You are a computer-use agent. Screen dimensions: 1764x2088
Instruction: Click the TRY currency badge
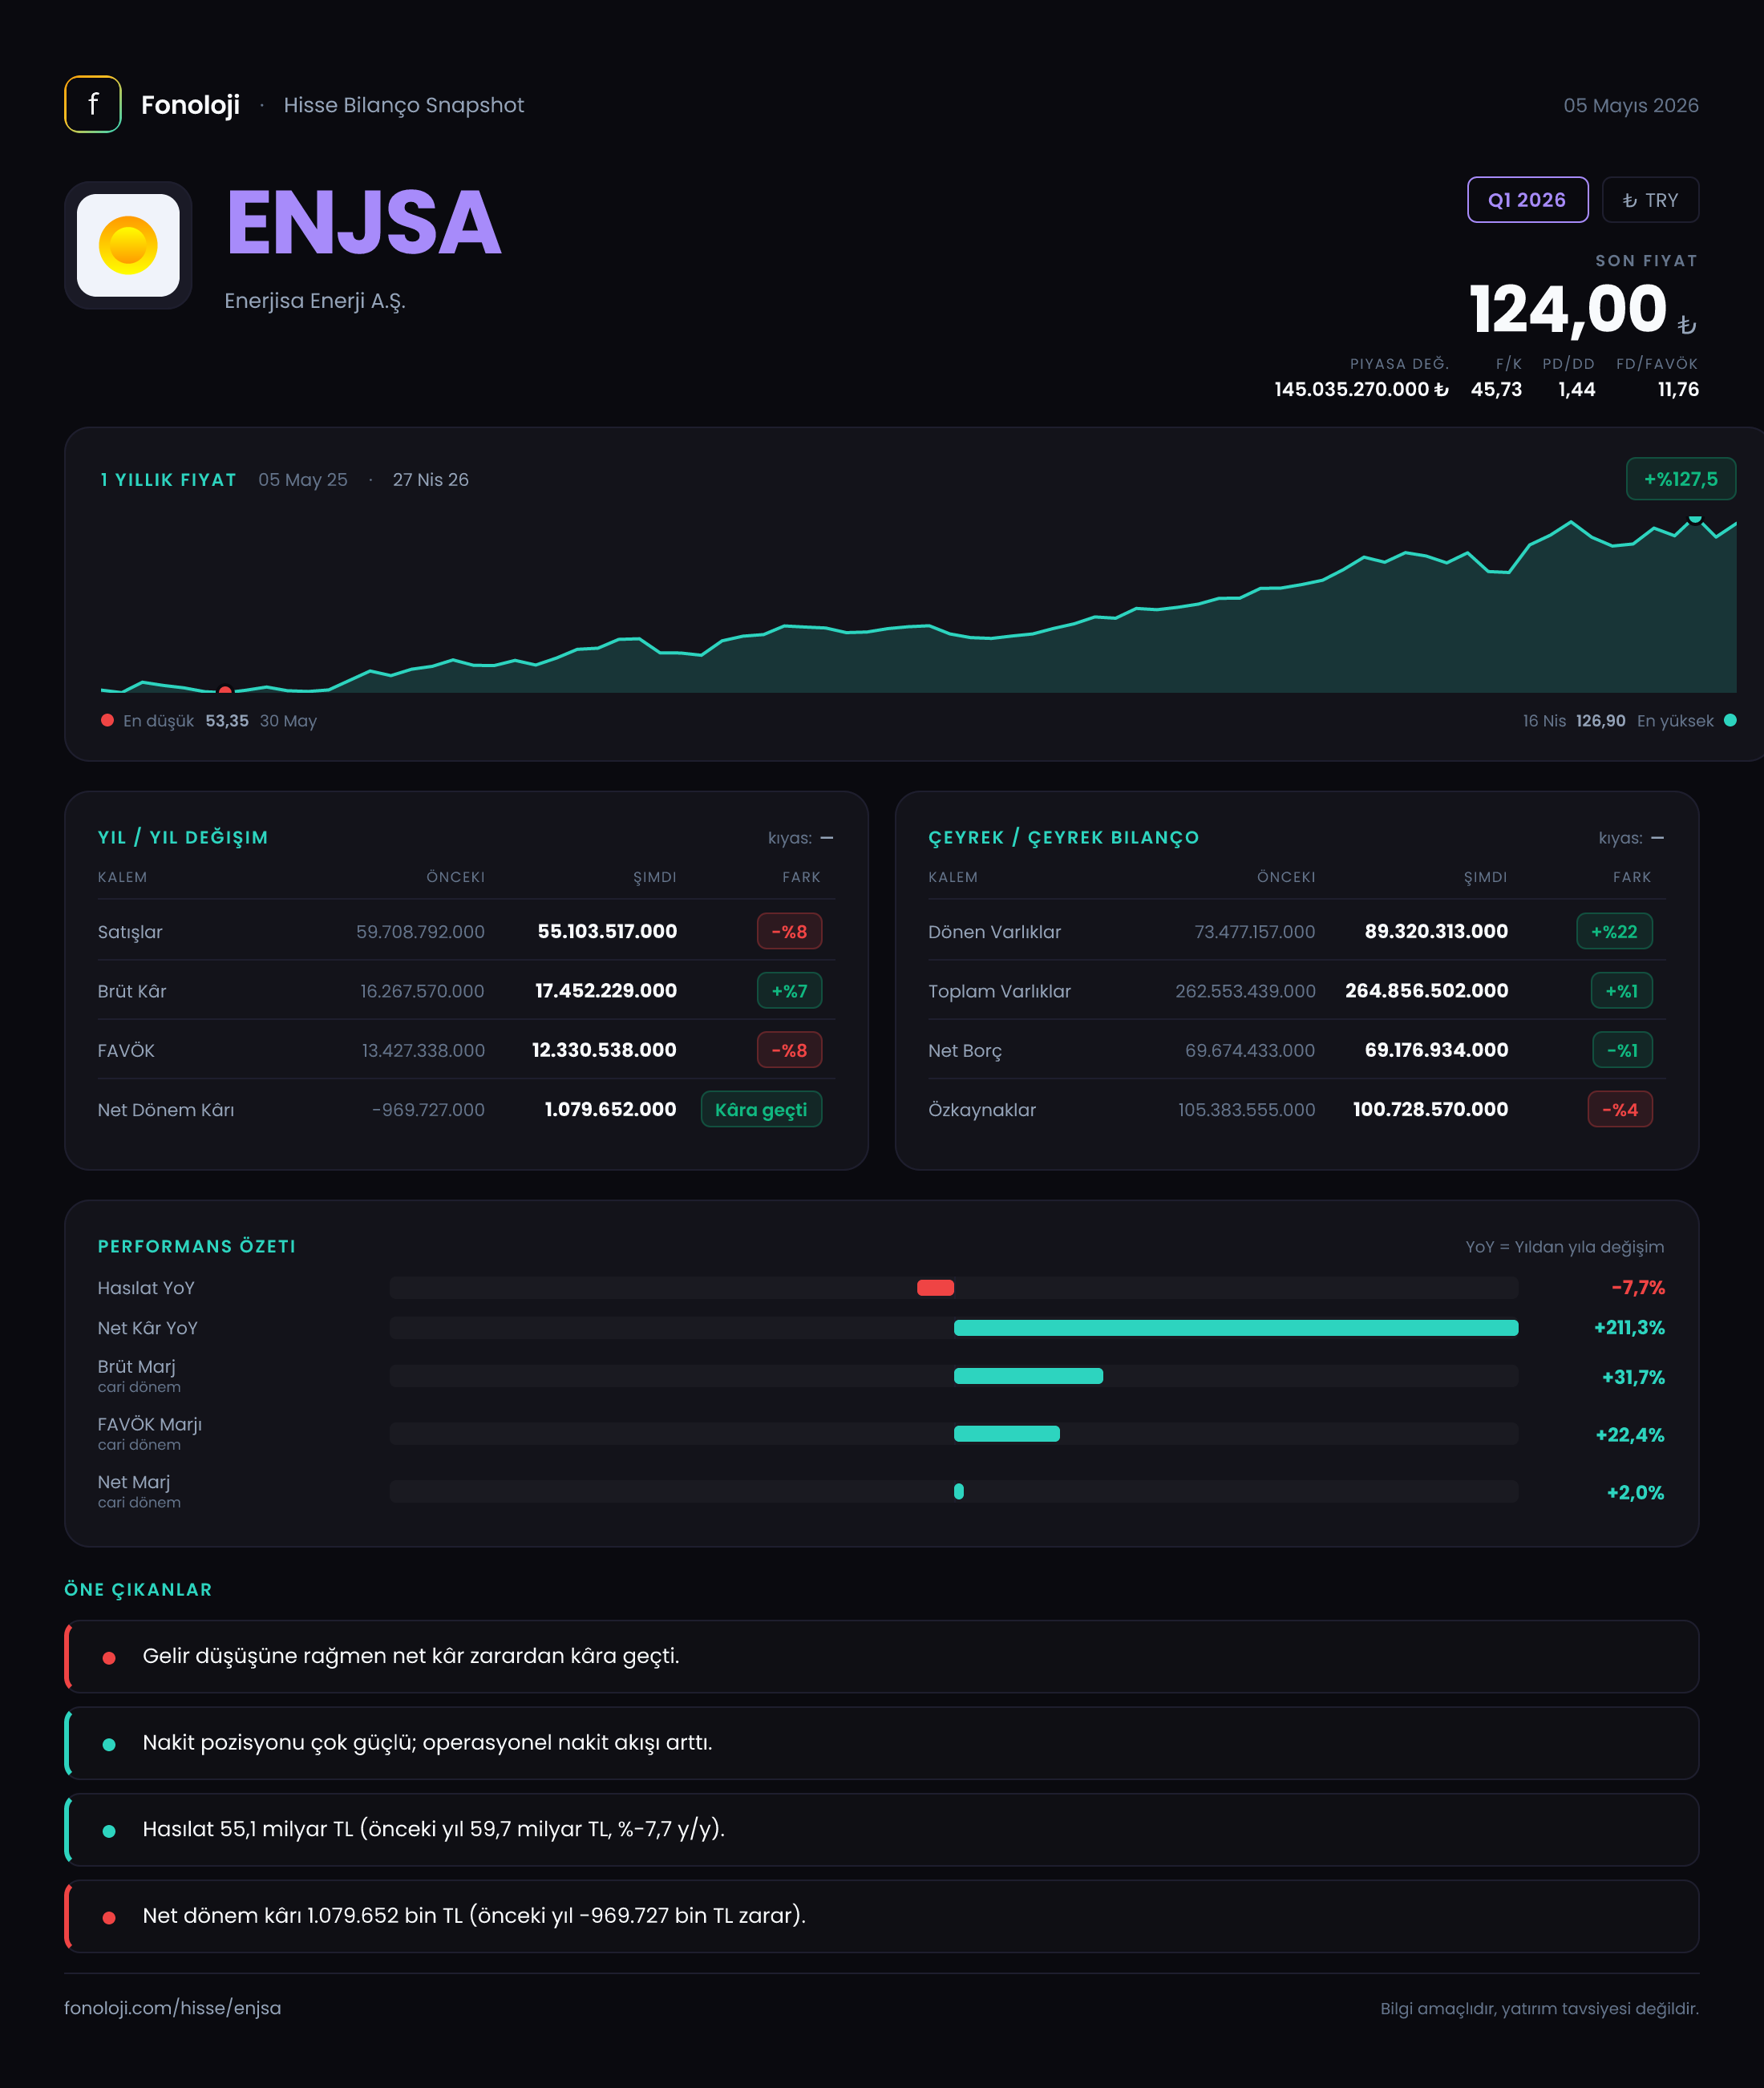point(1650,200)
